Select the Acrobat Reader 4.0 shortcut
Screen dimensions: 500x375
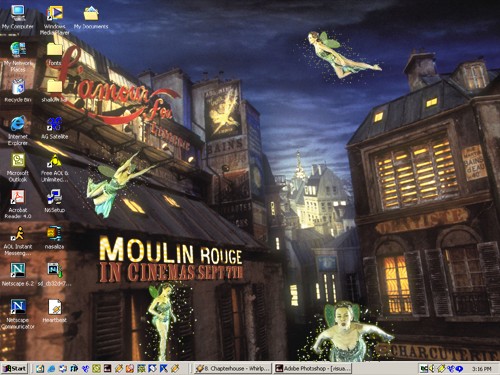pos(18,204)
